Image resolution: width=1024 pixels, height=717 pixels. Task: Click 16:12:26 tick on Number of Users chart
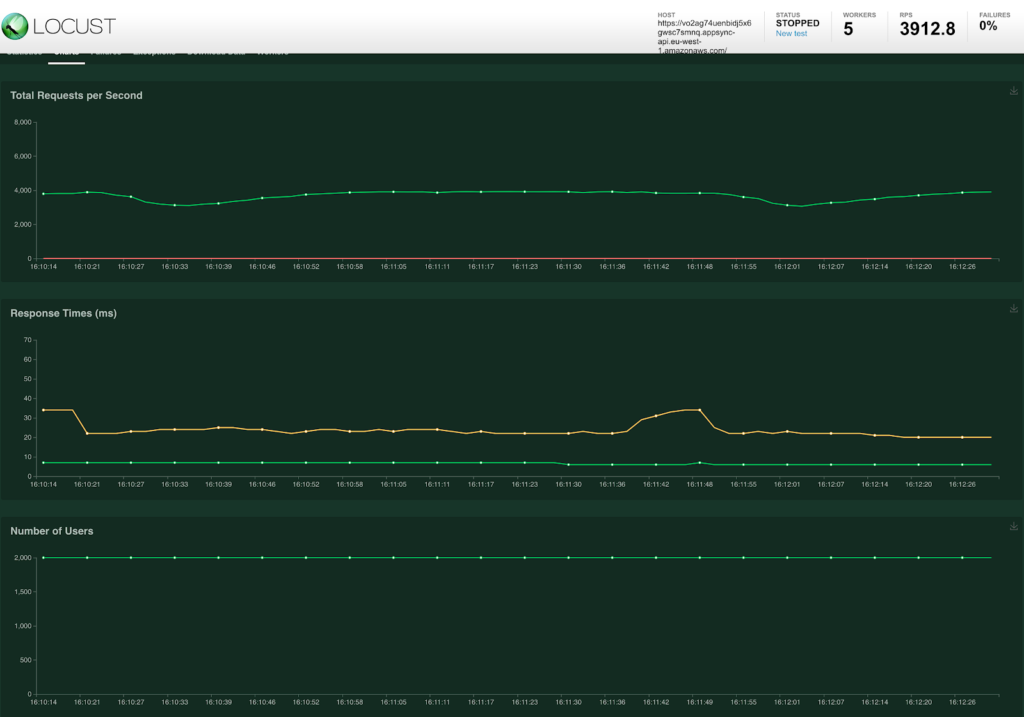(x=962, y=702)
